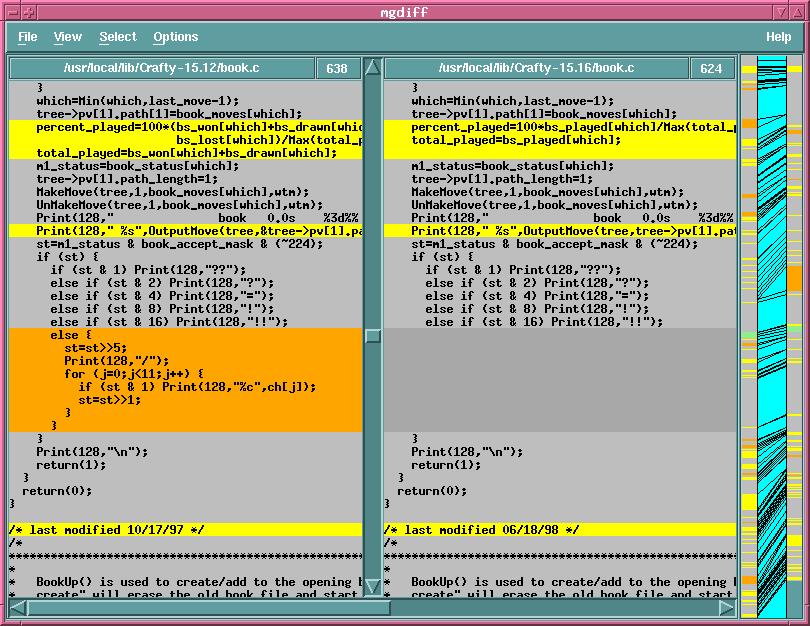810x626 pixels.
Task: Select the orange deleted block in left pane
Action: point(185,380)
